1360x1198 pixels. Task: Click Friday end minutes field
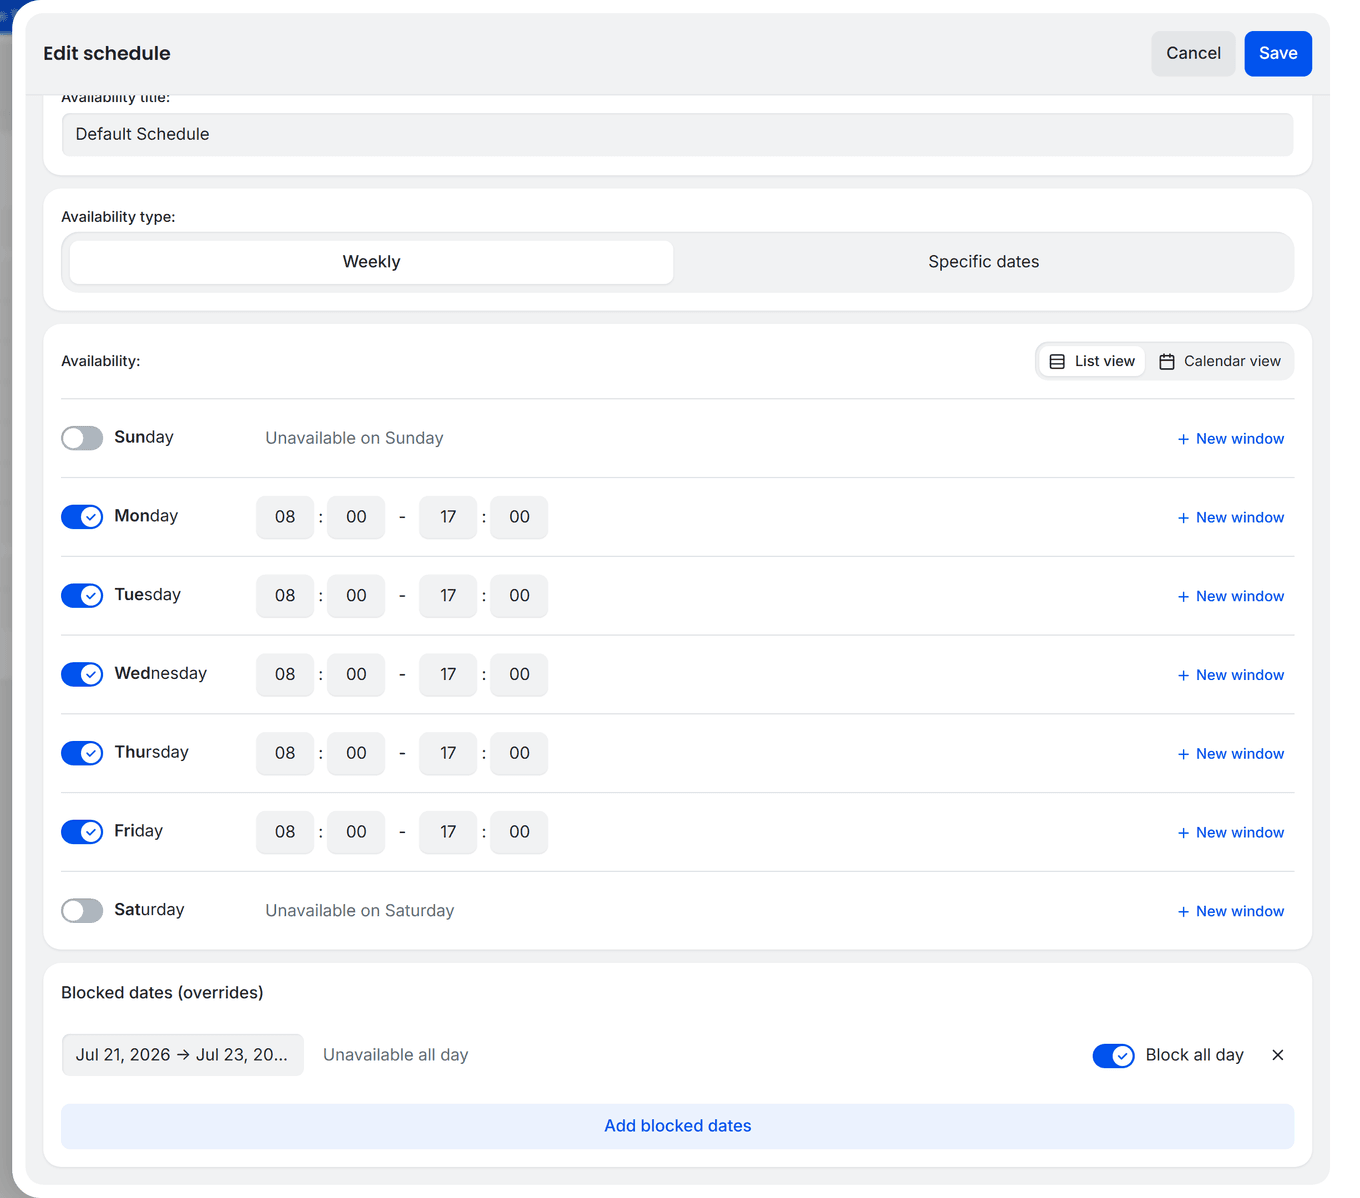pos(519,832)
